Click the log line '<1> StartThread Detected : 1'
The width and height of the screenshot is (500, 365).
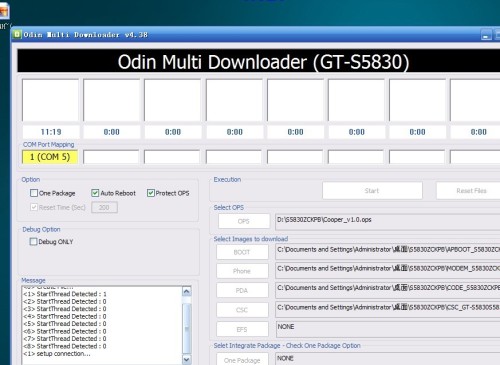(65, 294)
